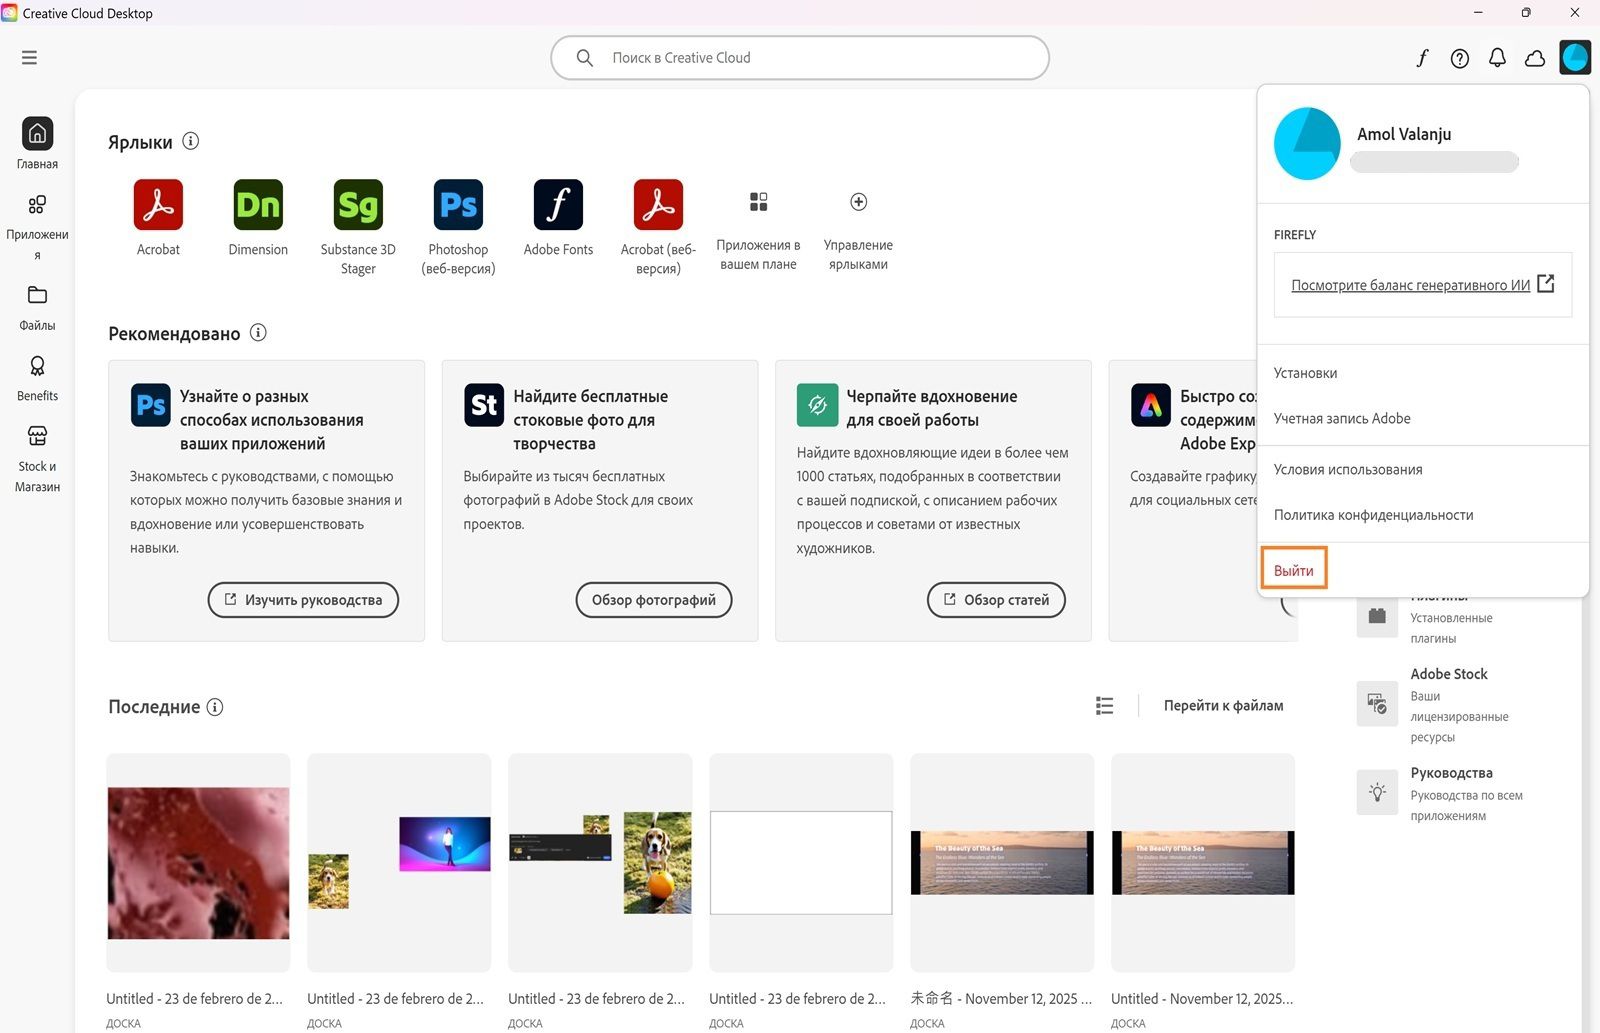Screen dimensions: 1600x1033
Task: Show info about Ярлыки section
Action: click(x=191, y=141)
